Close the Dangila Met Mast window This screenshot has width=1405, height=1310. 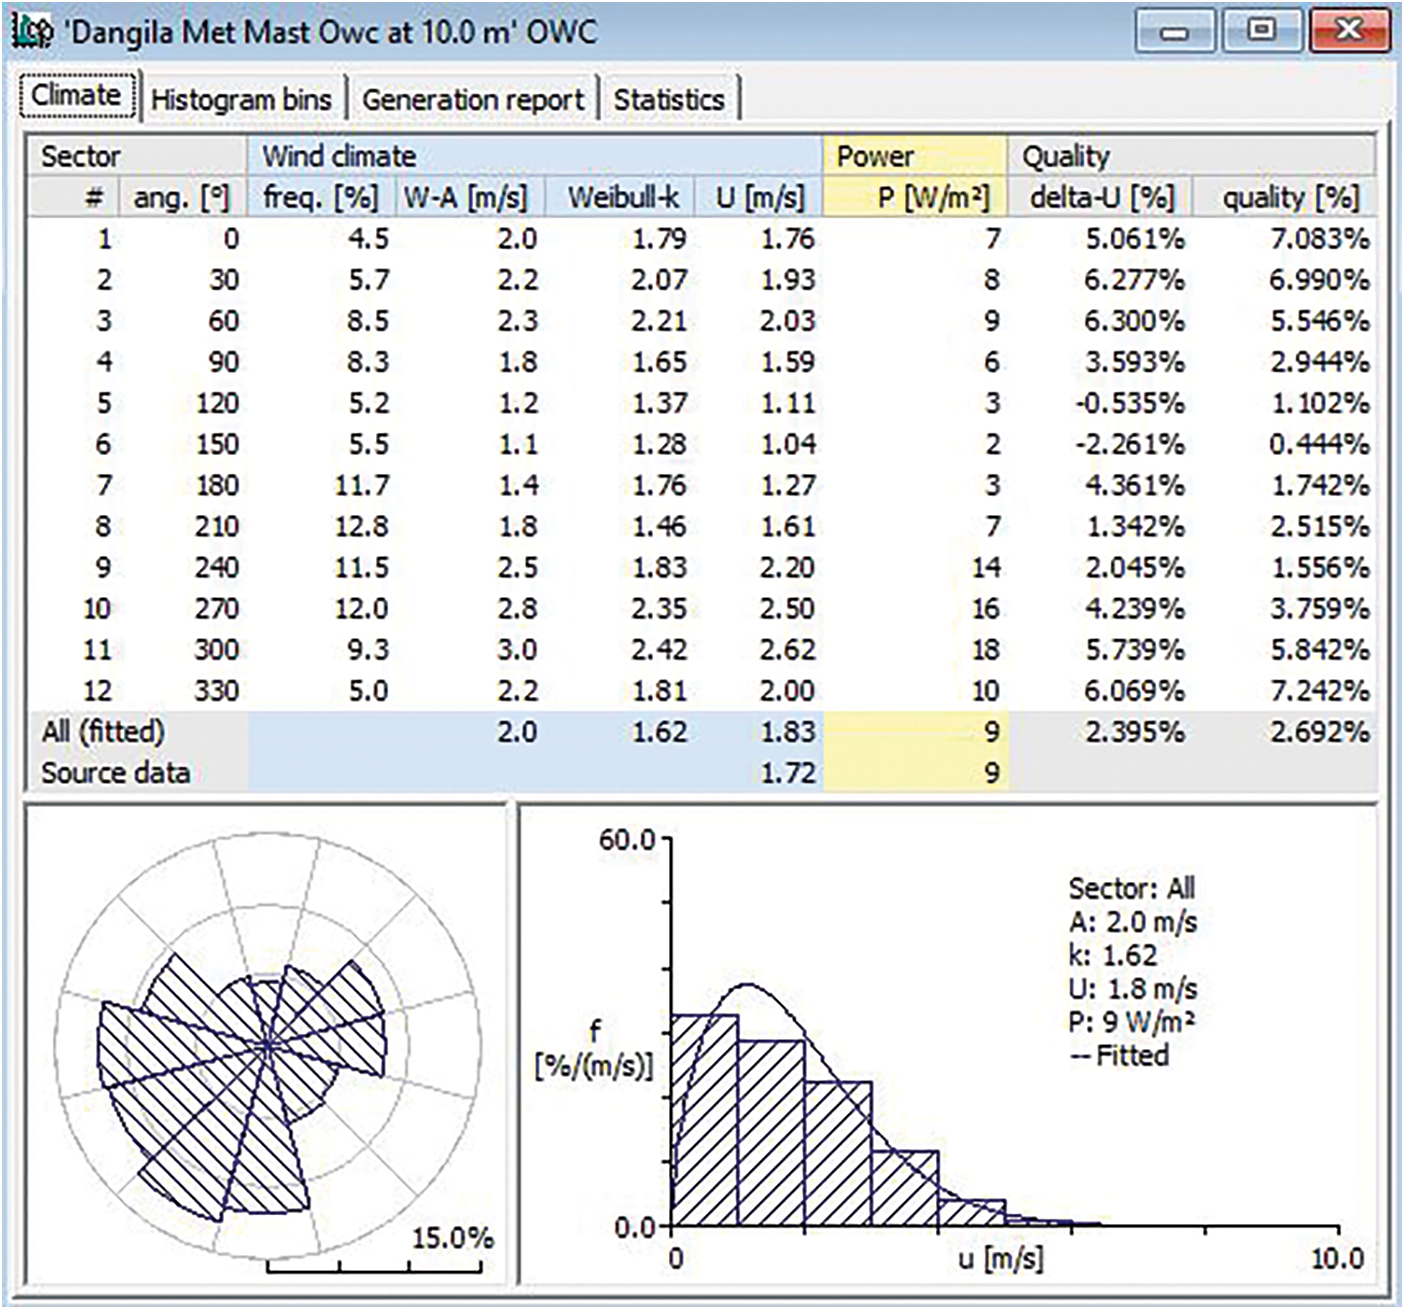point(1349,31)
